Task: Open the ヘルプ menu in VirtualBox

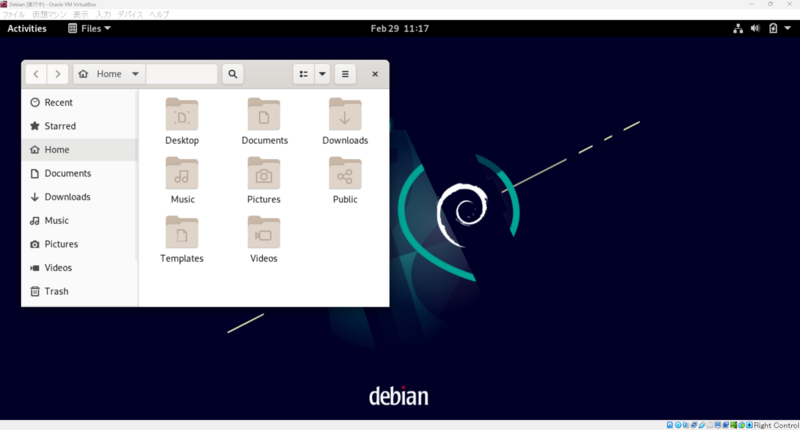Action: (x=159, y=15)
